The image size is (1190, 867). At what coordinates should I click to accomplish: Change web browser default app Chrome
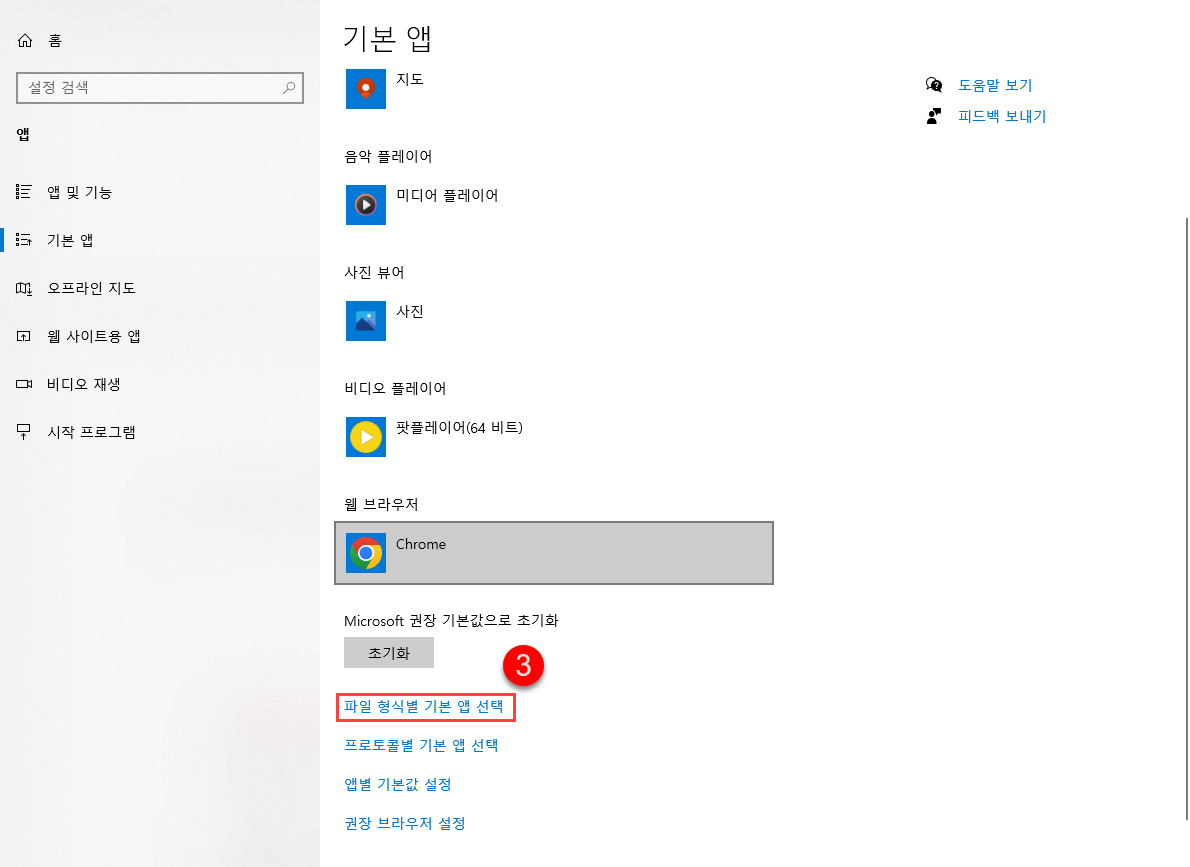pos(554,553)
